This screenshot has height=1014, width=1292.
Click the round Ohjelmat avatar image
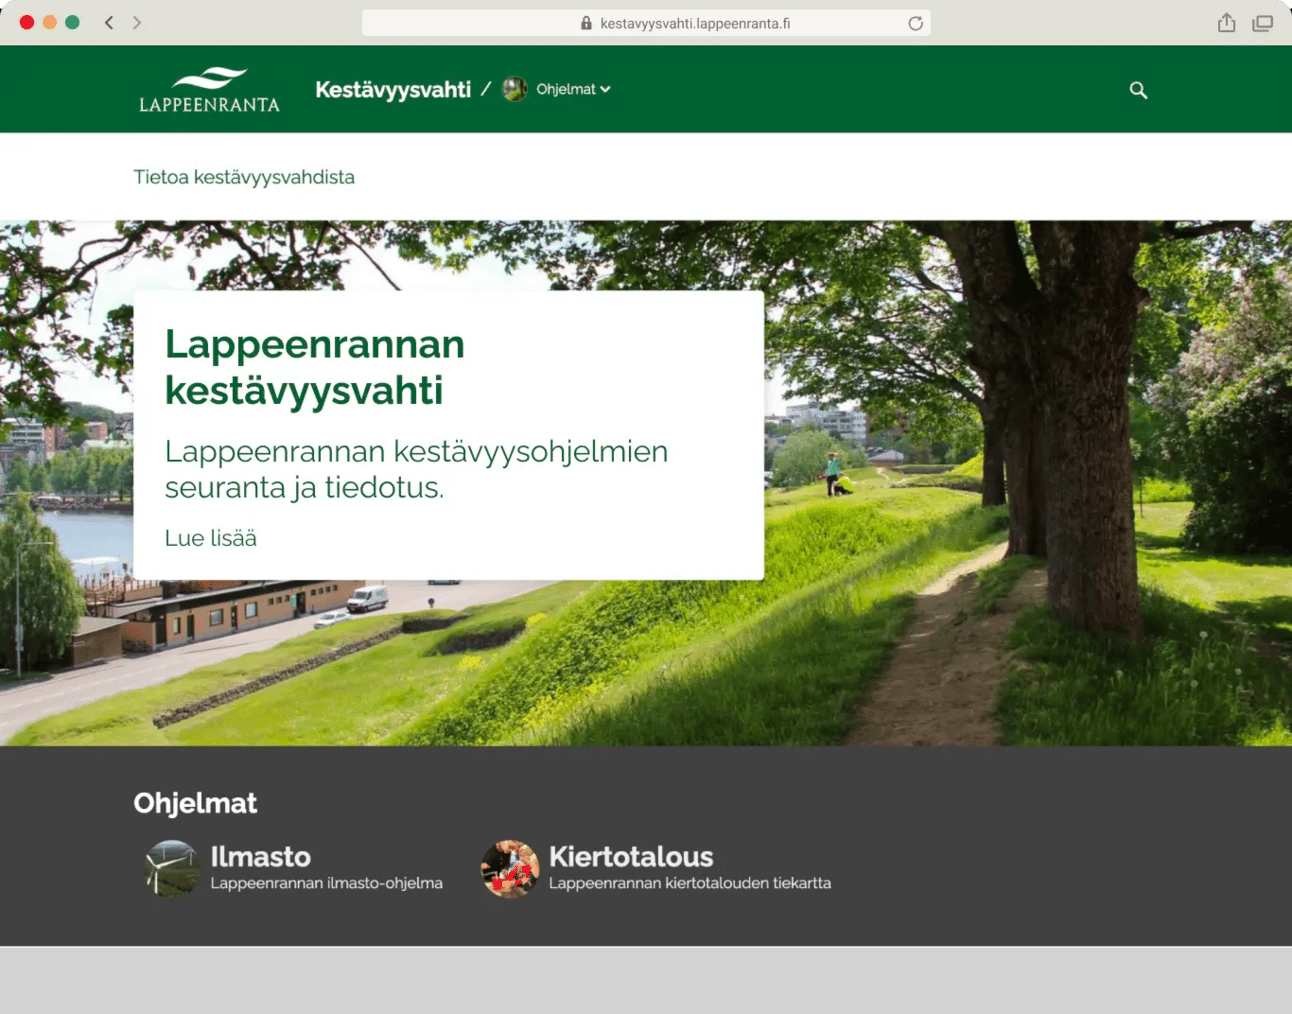(x=514, y=89)
